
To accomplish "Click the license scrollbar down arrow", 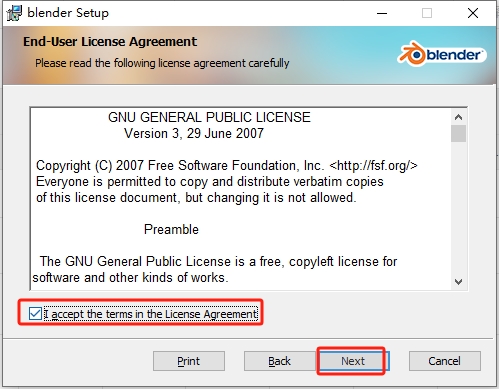I will coord(459,282).
